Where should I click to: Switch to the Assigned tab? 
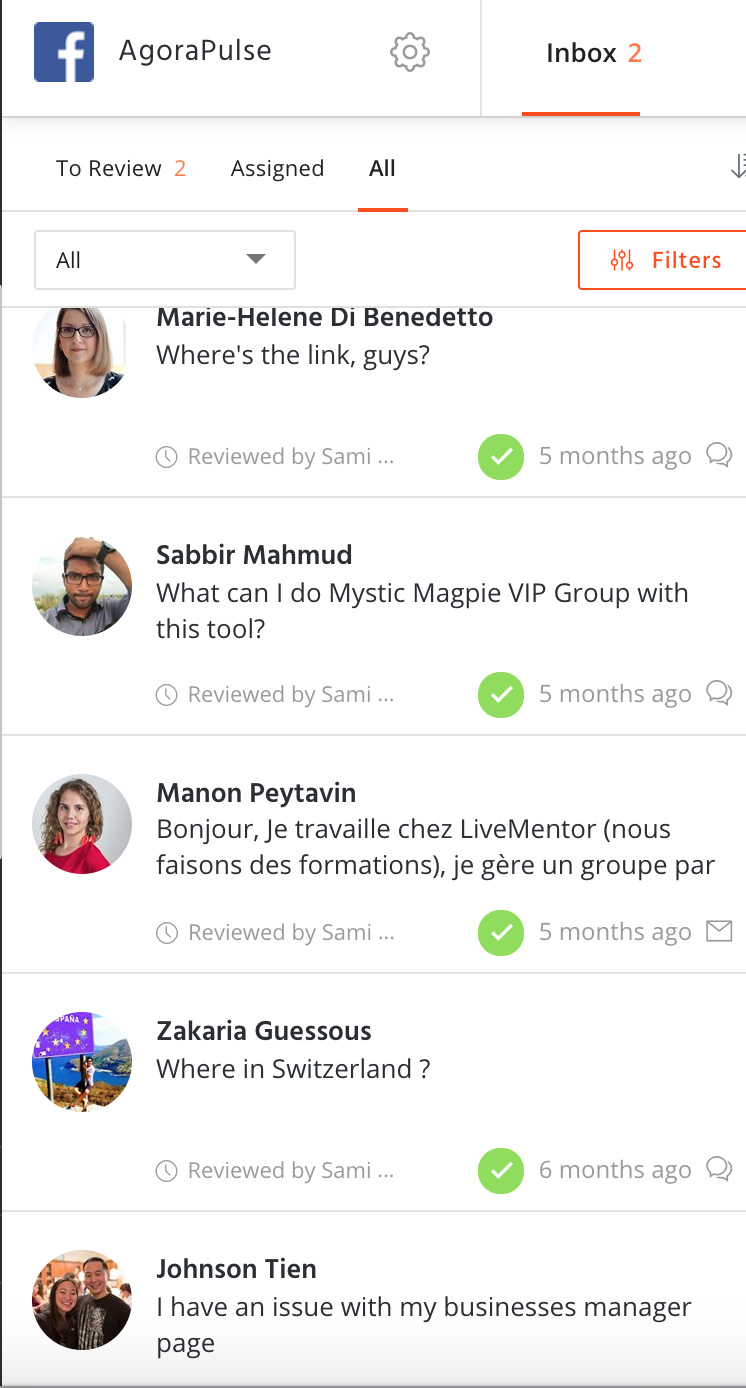tap(277, 168)
